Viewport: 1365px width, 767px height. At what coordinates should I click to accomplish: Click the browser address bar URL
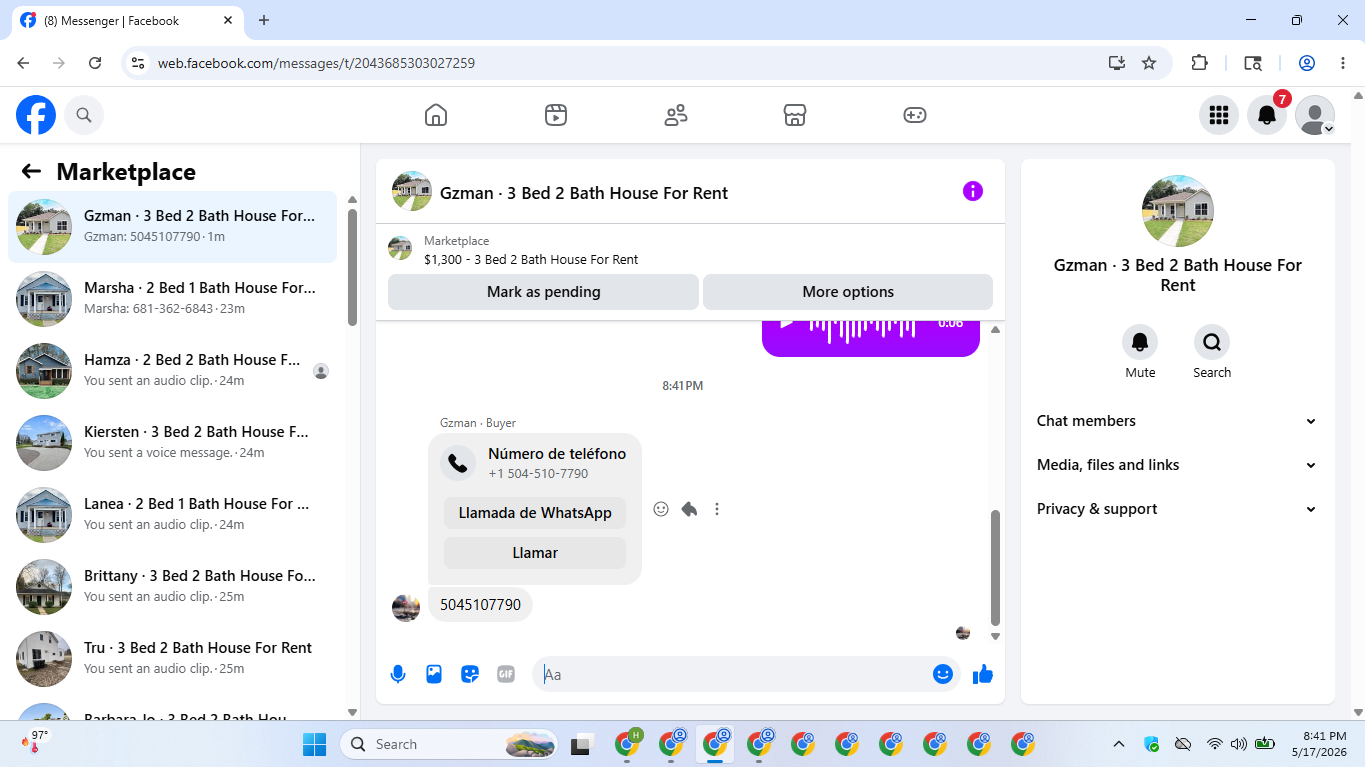pyautogui.click(x=316, y=63)
